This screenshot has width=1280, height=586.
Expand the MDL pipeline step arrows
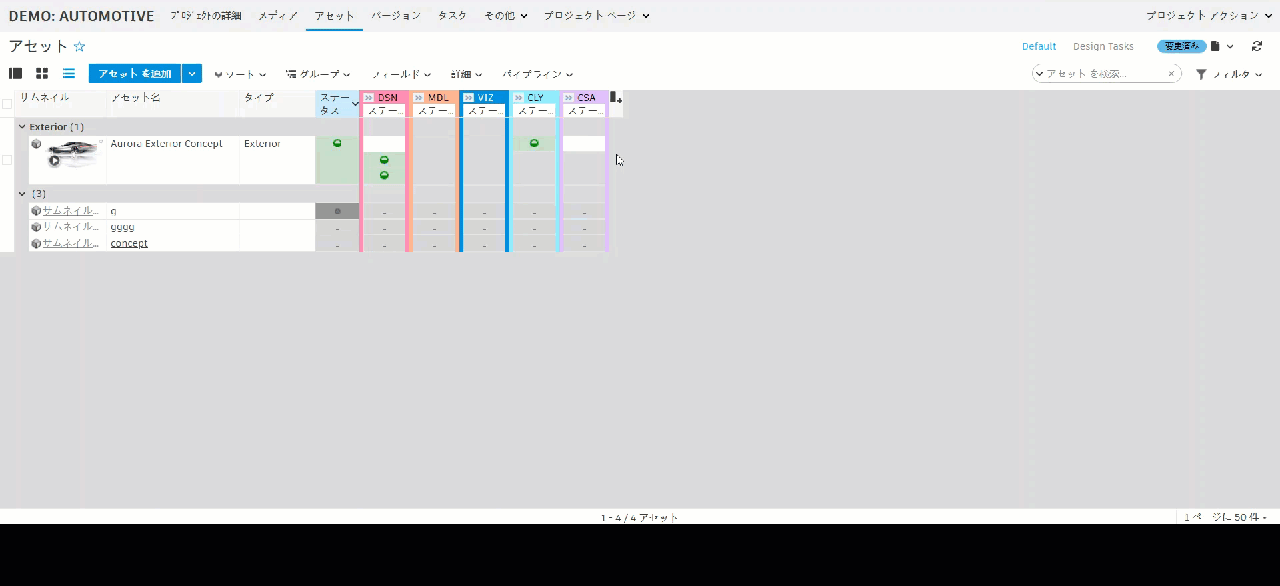pos(418,98)
